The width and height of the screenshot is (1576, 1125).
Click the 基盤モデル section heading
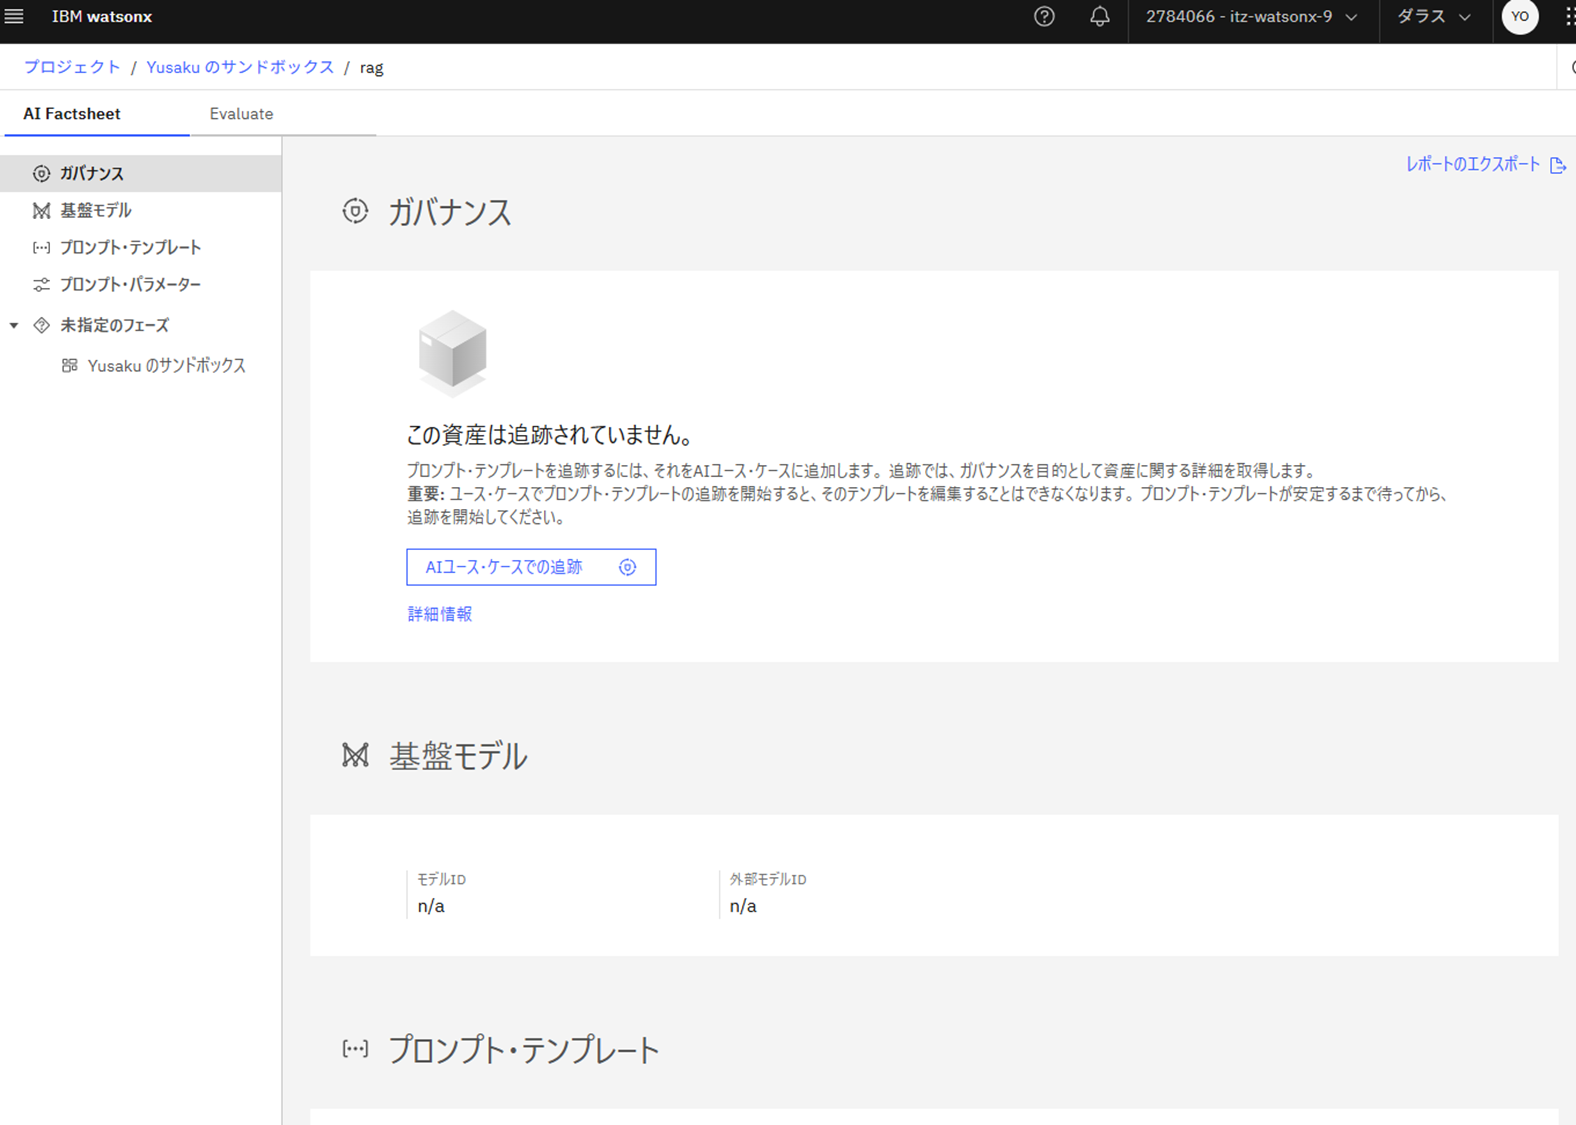[x=458, y=756]
